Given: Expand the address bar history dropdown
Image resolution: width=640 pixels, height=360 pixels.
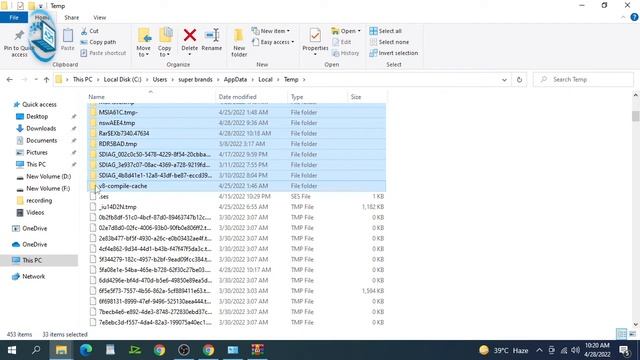Looking at the screenshot, I should [x=504, y=80].
